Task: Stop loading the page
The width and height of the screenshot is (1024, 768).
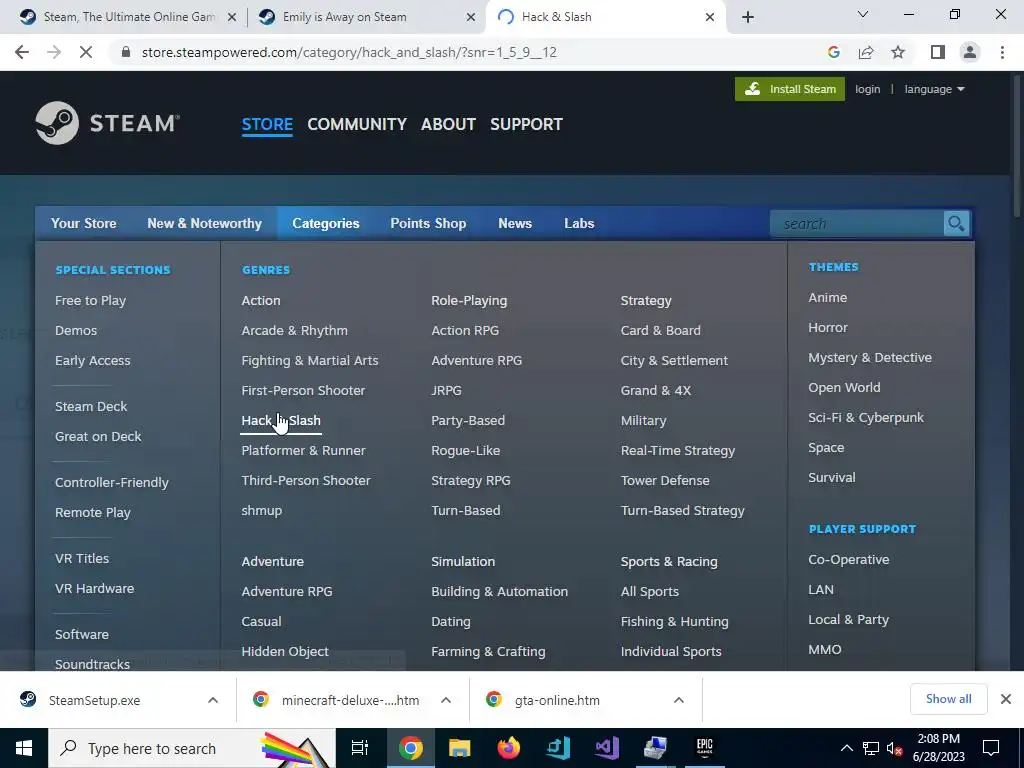Action: pyautogui.click(x=86, y=52)
